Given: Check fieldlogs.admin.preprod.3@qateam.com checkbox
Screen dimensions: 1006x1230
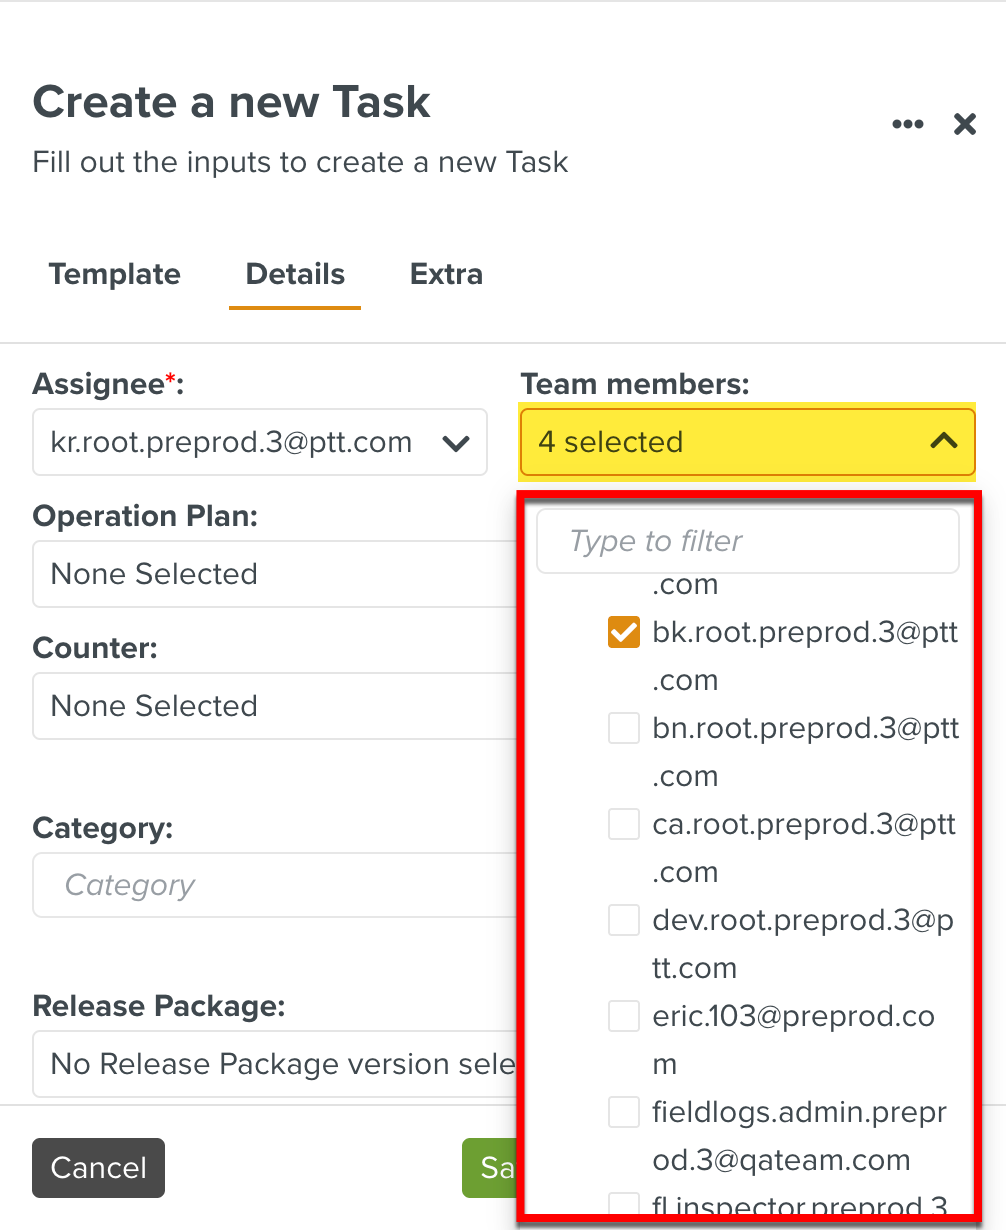Looking at the screenshot, I should 624,1113.
